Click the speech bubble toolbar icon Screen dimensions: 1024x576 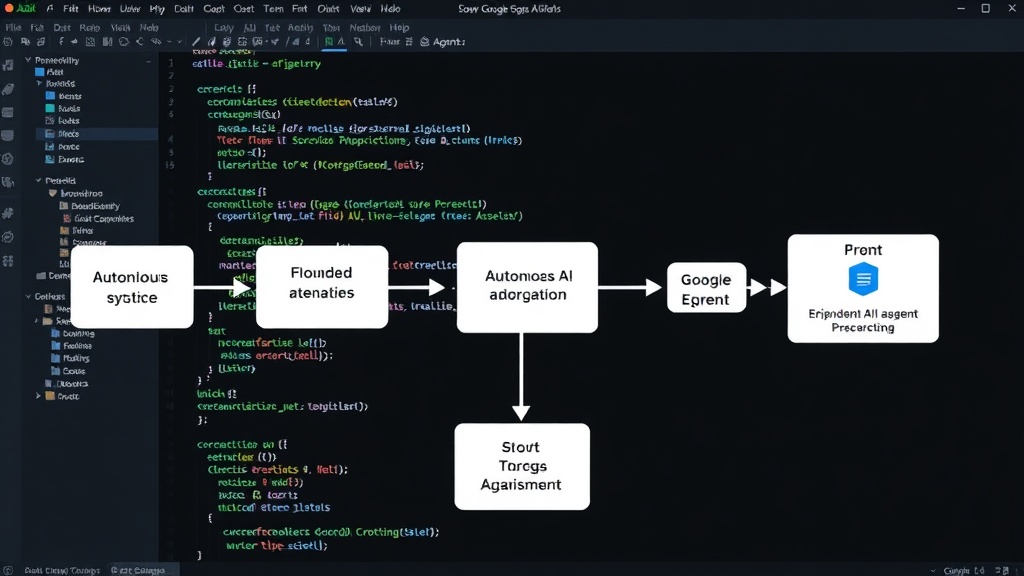[123, 42]
